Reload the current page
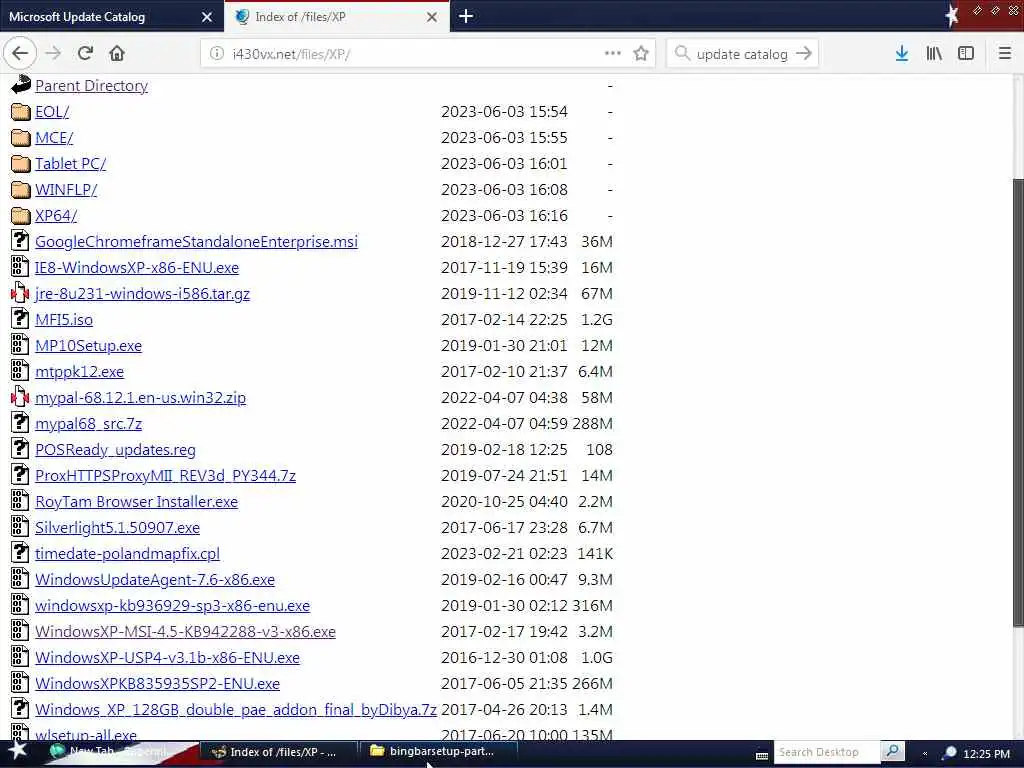The image size is (1024, 768). pos(85,53)
